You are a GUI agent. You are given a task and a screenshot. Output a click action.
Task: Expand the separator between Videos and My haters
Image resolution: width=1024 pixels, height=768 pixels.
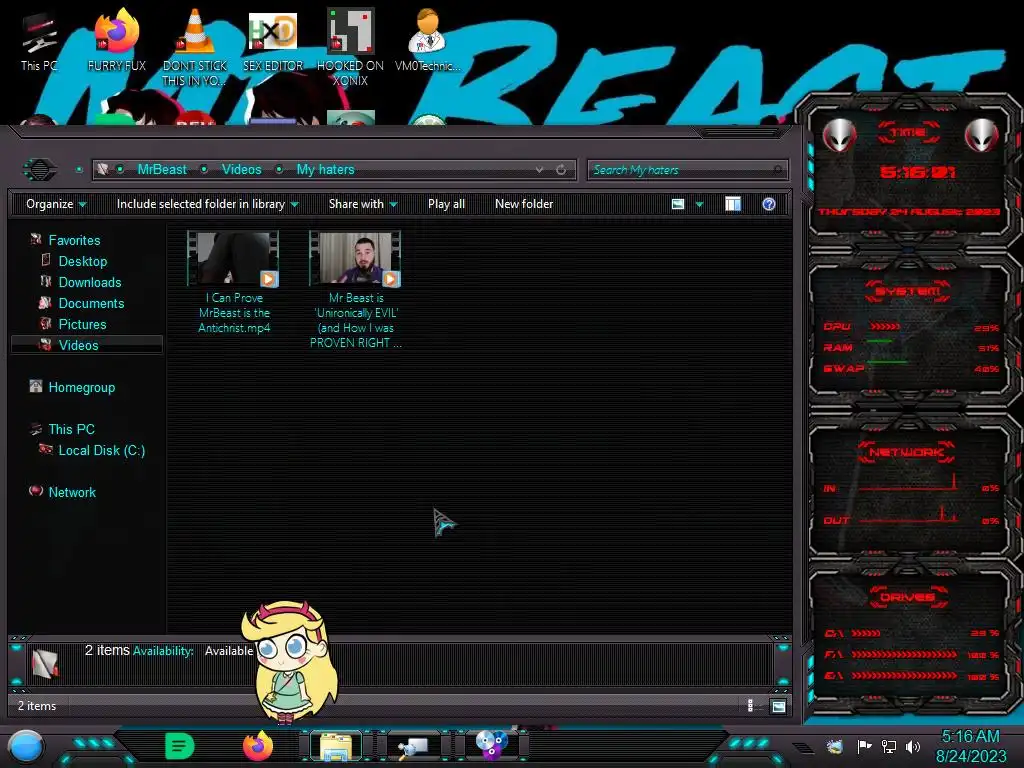point(280,170)
